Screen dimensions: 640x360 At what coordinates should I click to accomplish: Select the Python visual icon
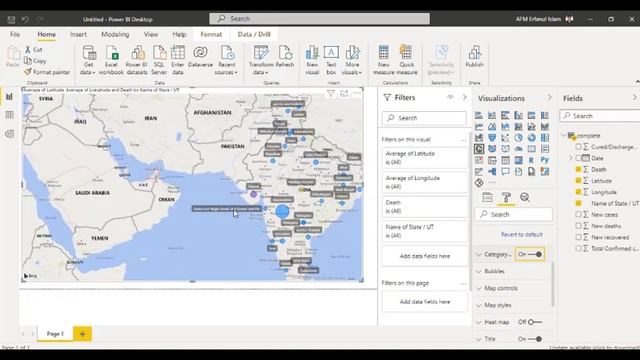click(x=544, y=160)
